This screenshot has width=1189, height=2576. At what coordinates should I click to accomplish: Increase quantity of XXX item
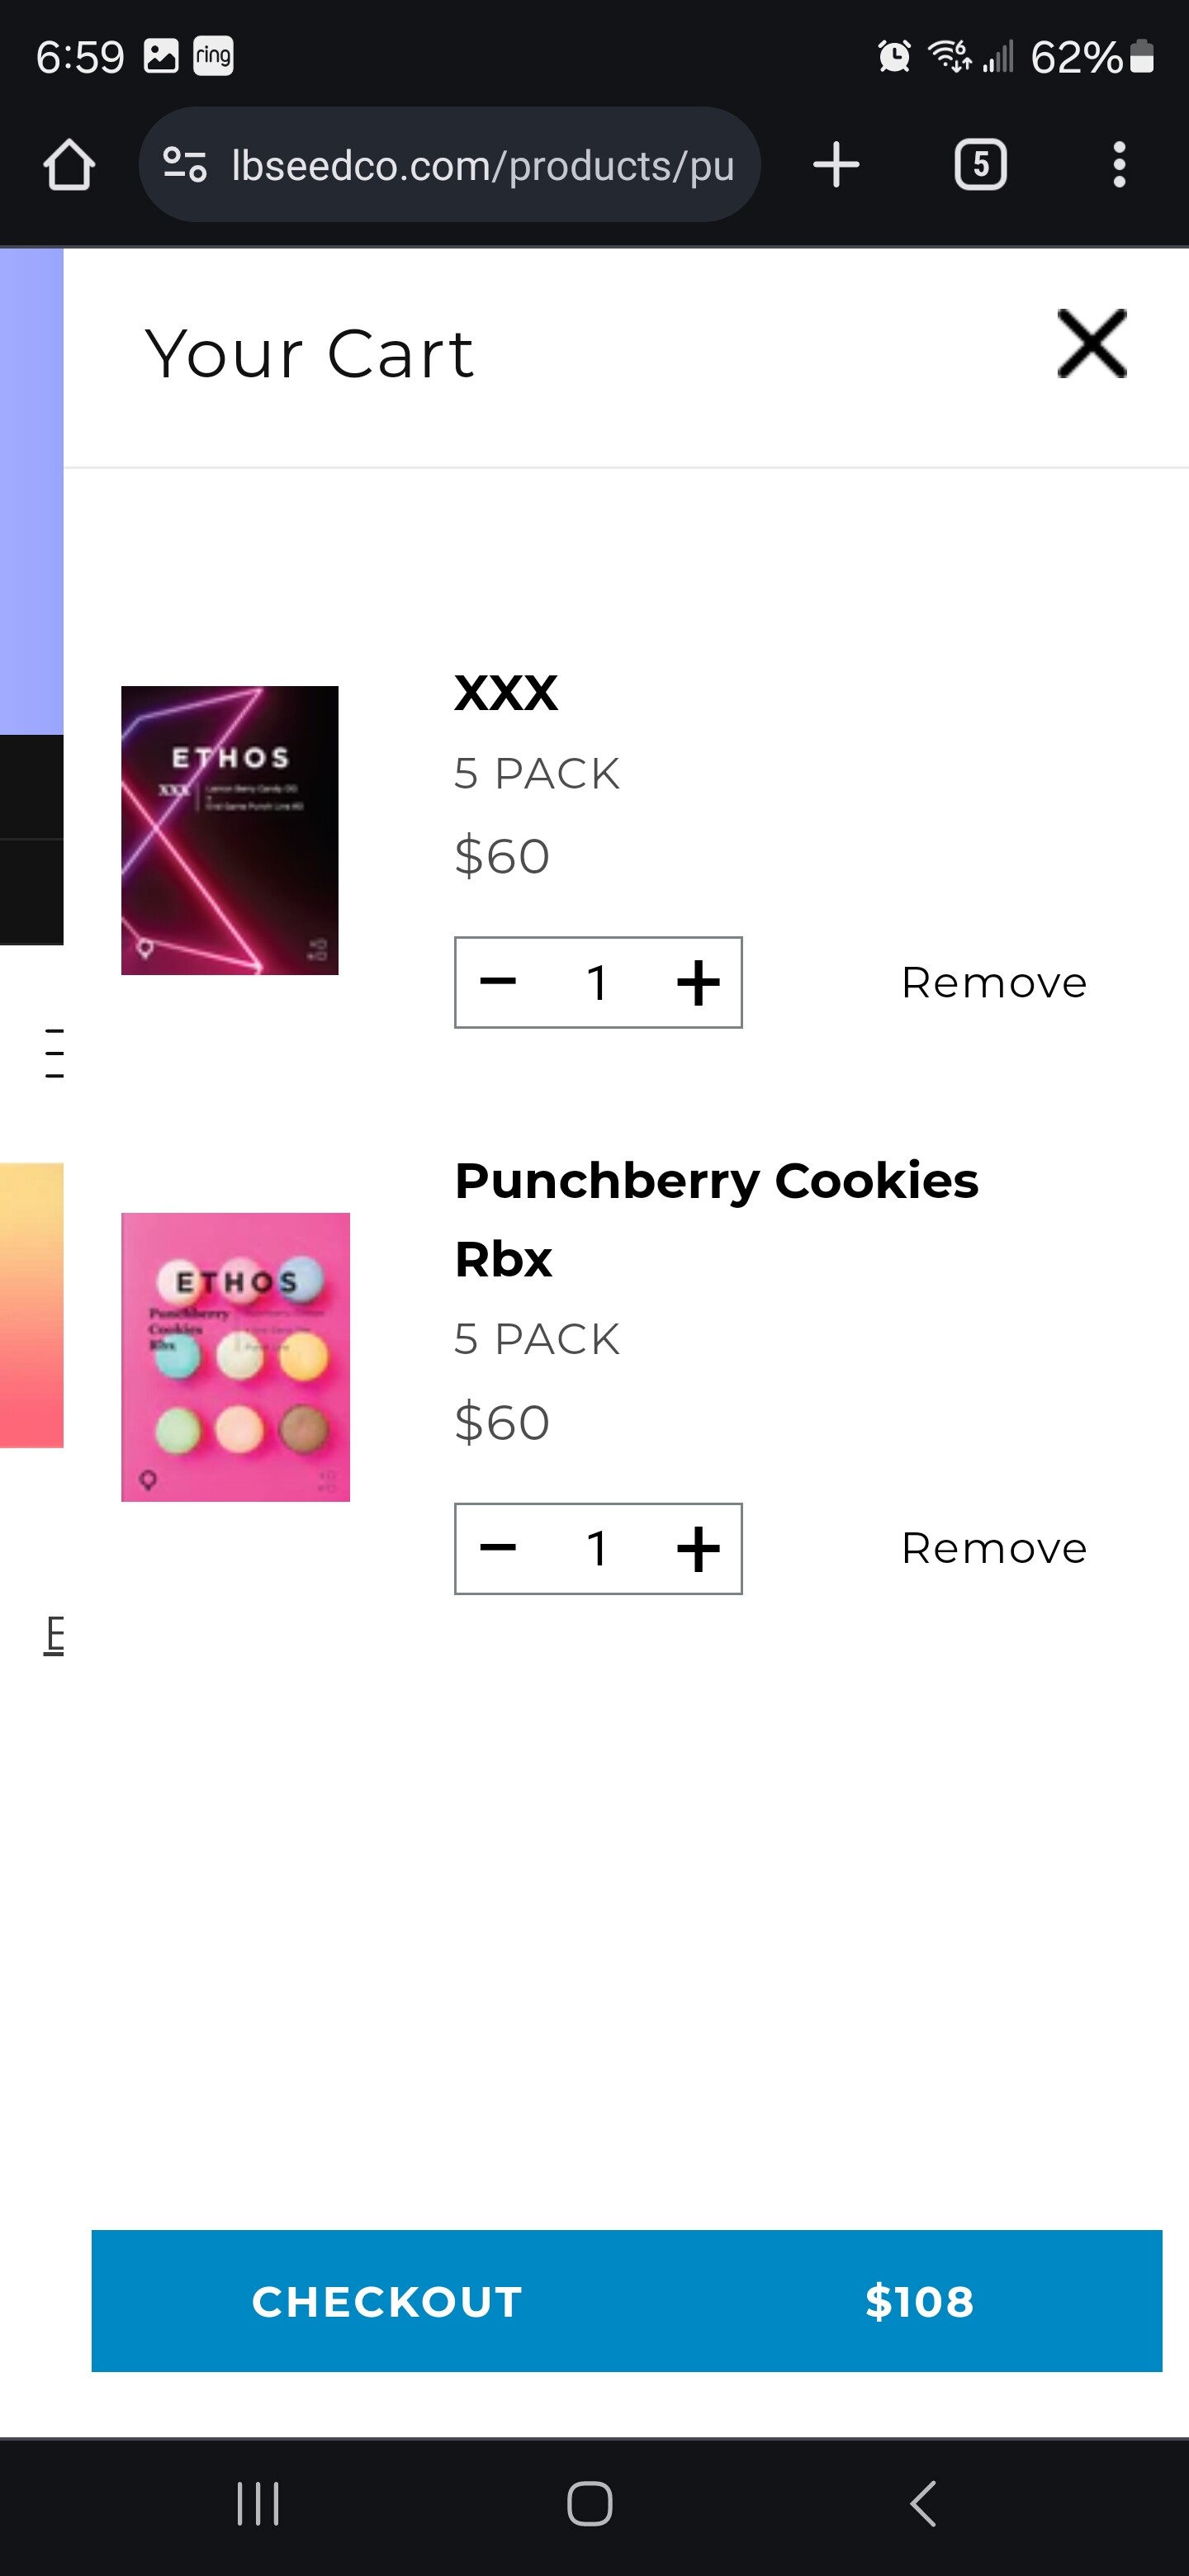(698, 982)
